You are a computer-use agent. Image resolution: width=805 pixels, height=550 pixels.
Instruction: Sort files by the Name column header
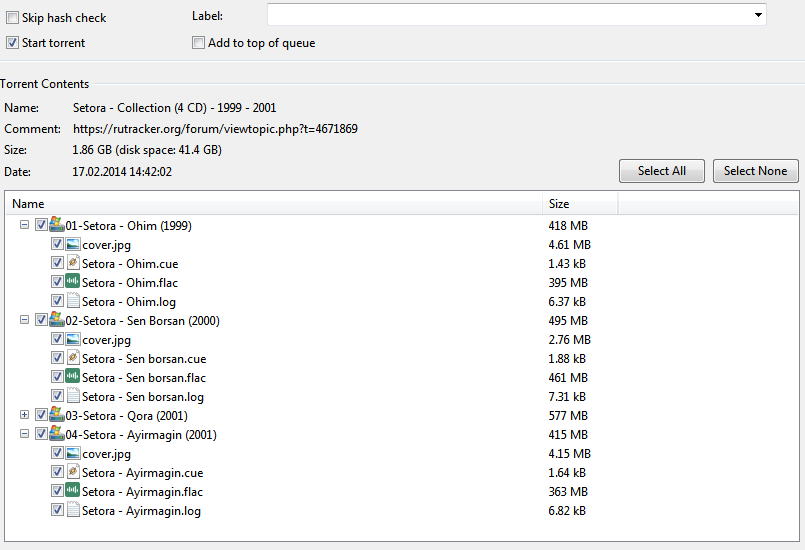[x=275, y=204]
